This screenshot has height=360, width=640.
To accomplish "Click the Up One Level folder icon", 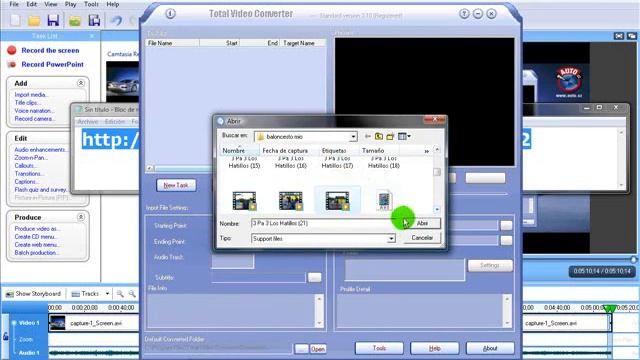I will (379, 136).
